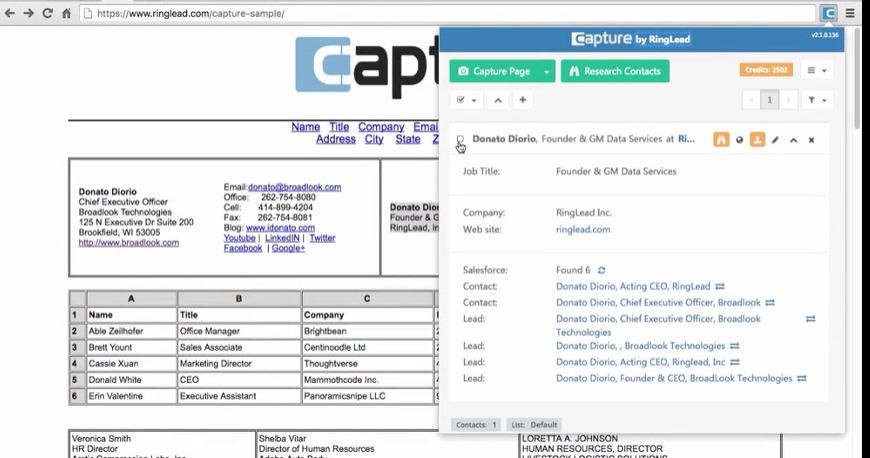Click the orange research binoculars icon
The height and width of the screenshot is (458, 870).
point(721,140)
